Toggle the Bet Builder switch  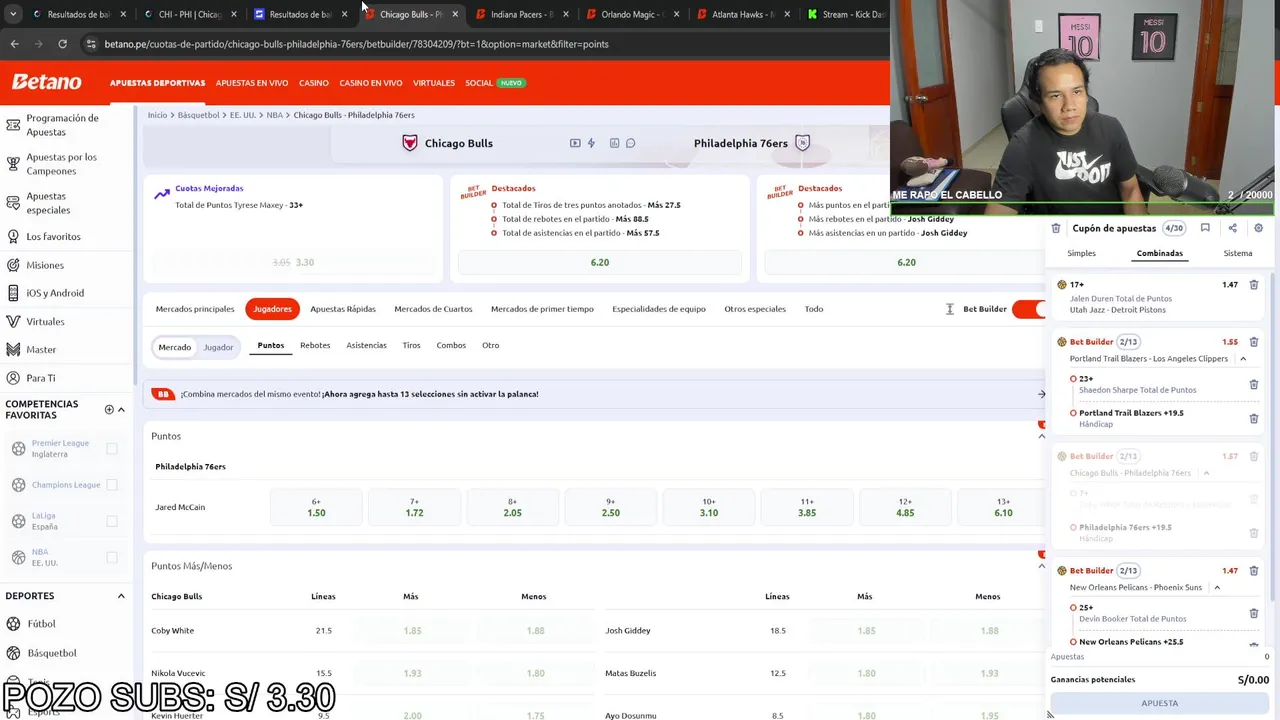pyautogui.click(x=1028, y=309)
